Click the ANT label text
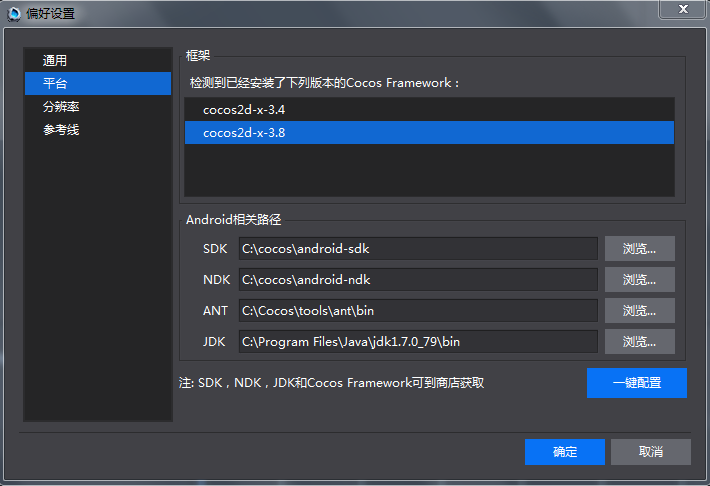The image size is (710, 486). pyautogui.click(x=215, y=311)
